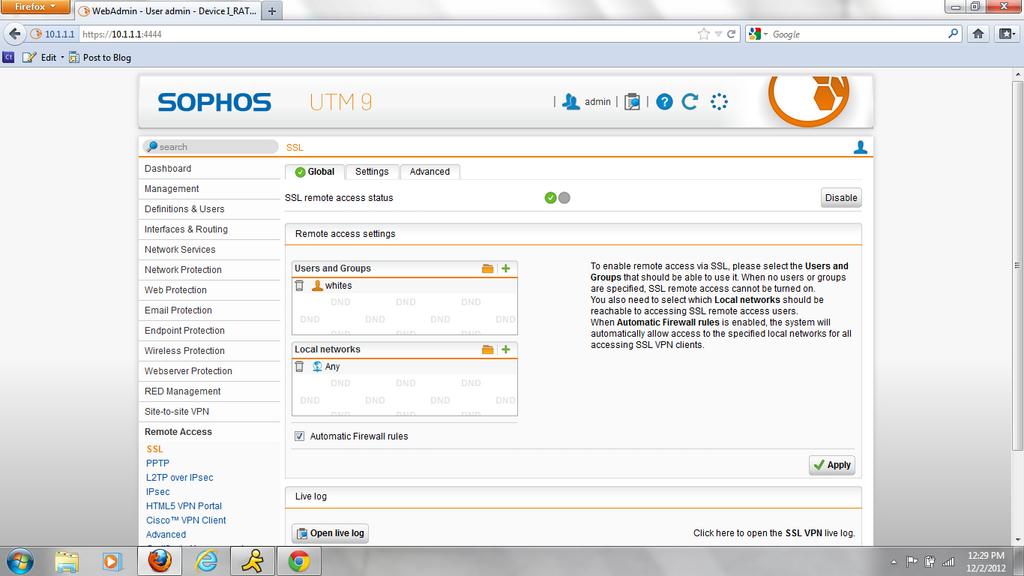Click the WebAdmin search field

[212, 147]
